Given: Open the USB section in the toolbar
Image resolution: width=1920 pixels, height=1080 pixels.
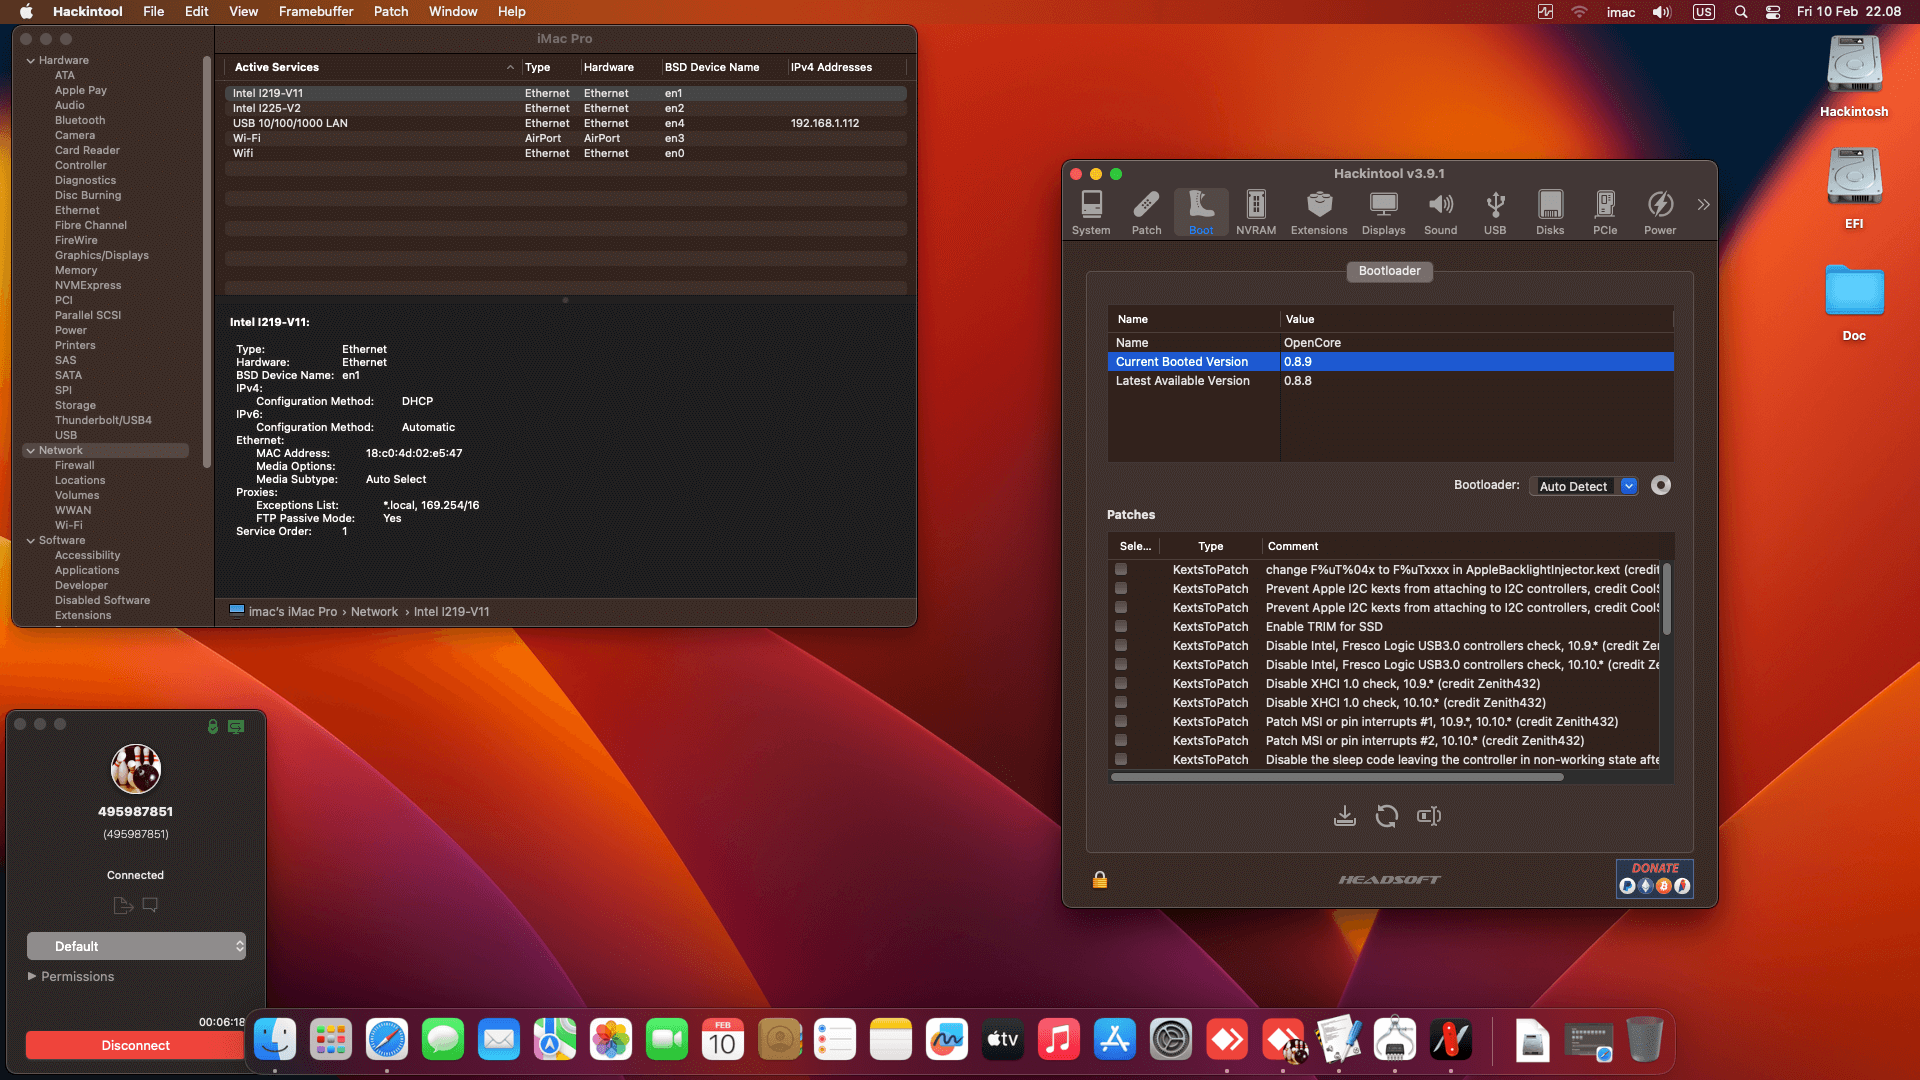Looking at the screenshot, I should coord(1495,210).
